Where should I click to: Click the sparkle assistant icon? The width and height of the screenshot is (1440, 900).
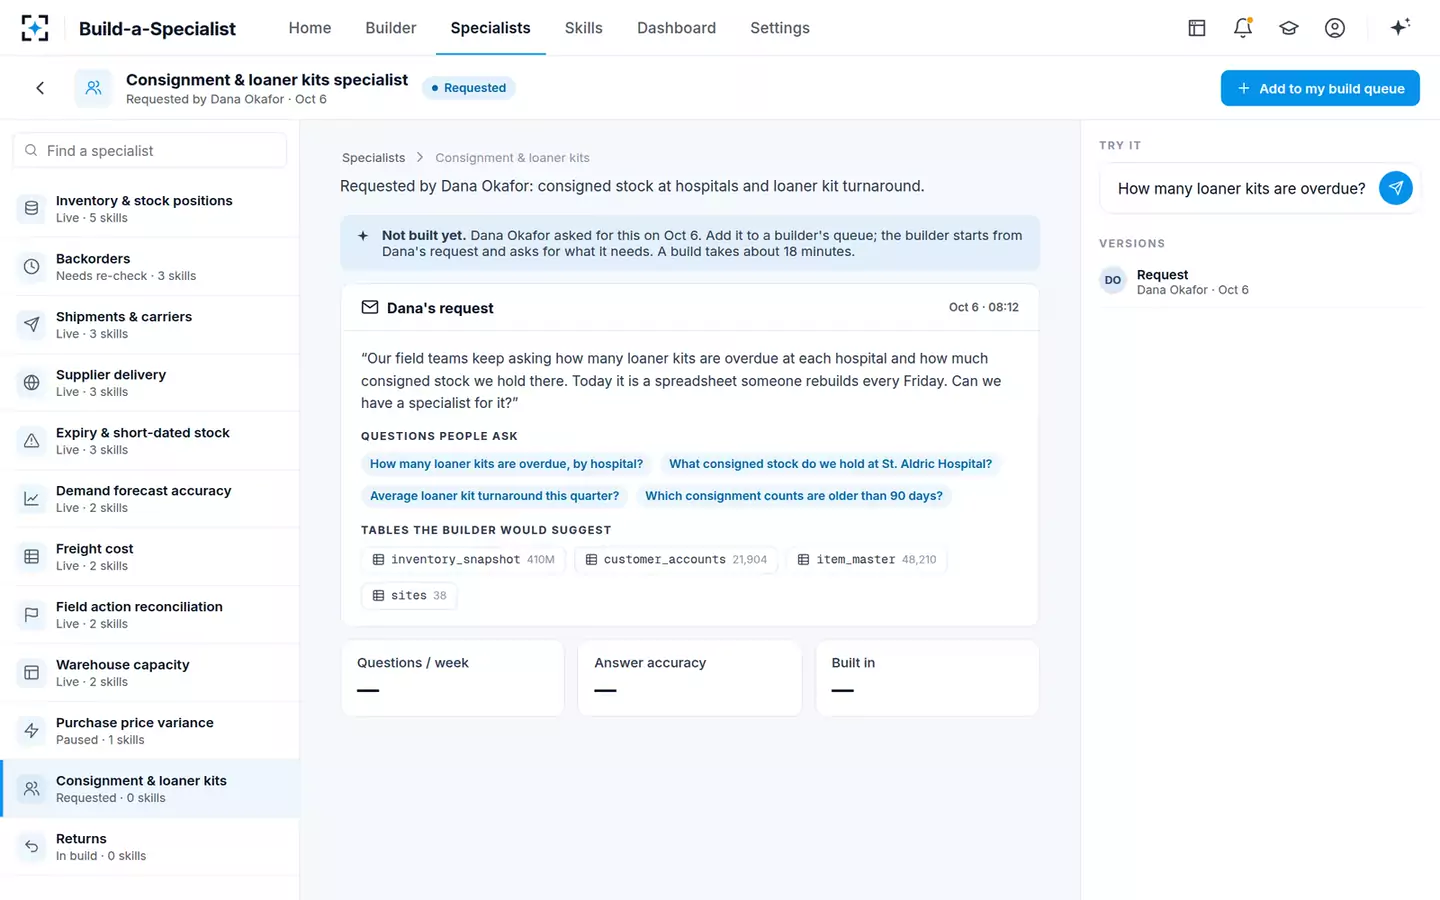click(x=1400, y=27)
